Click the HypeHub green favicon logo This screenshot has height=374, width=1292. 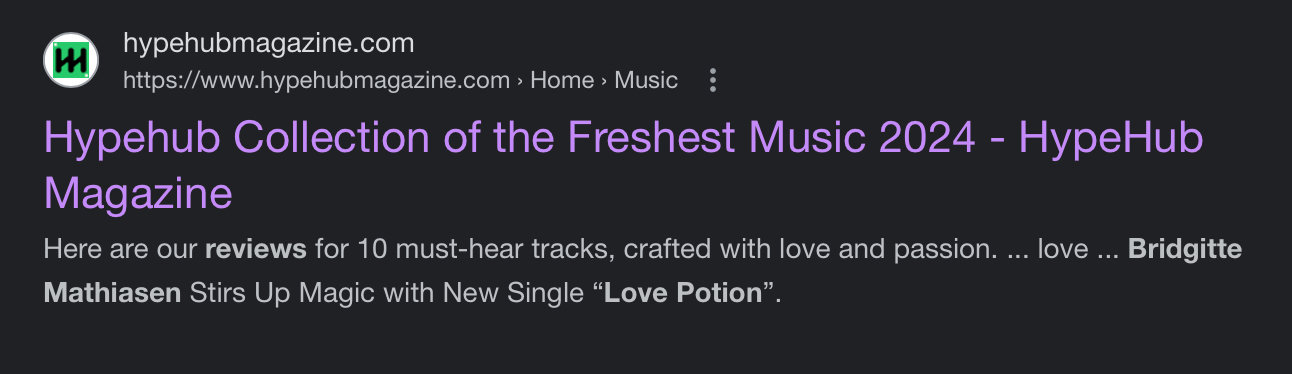click(x=71, y=60)
